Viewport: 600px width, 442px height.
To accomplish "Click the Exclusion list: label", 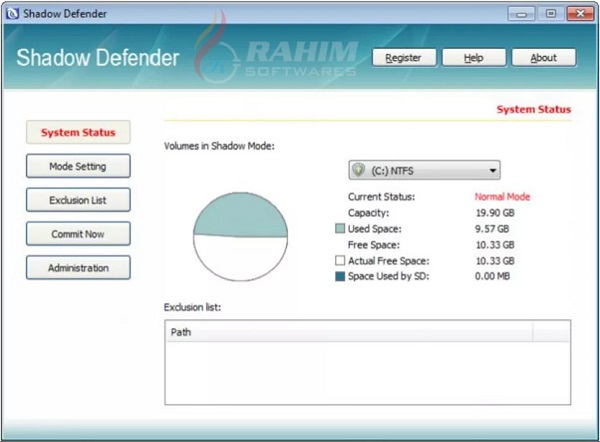I will coord(192,307).
